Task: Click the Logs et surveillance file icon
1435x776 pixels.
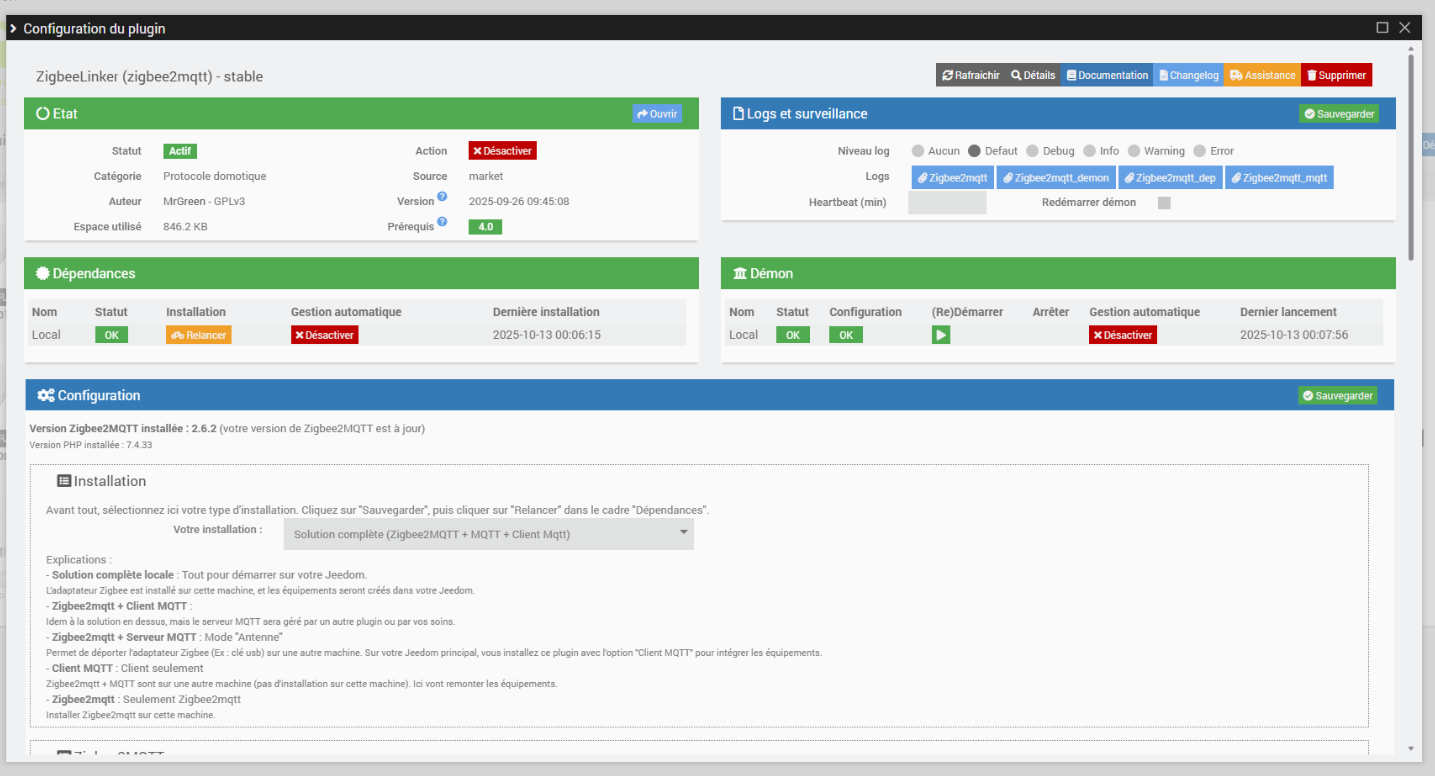Action: [738, 114]
